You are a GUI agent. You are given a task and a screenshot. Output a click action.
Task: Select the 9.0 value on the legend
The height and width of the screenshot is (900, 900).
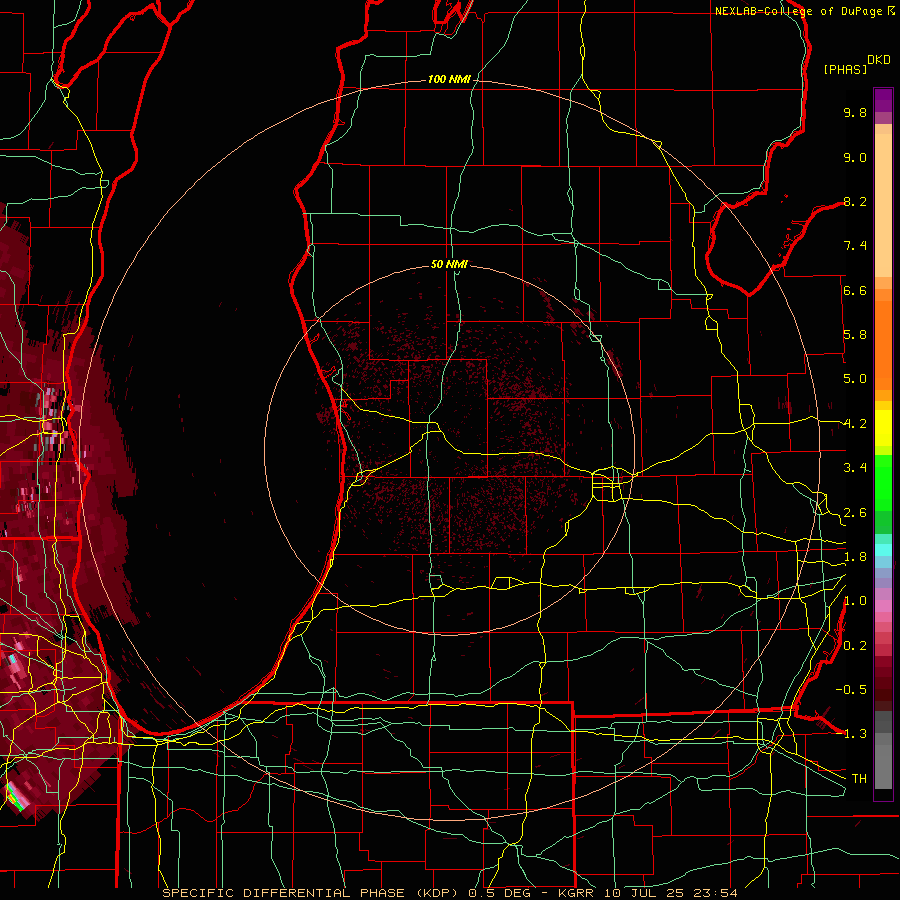point(855,157)
